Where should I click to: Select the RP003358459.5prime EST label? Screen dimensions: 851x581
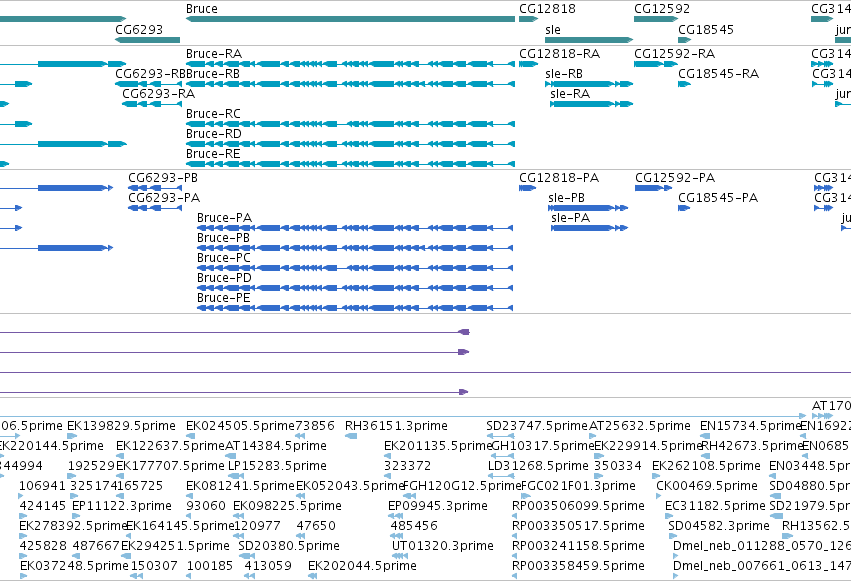pos(578,566)
